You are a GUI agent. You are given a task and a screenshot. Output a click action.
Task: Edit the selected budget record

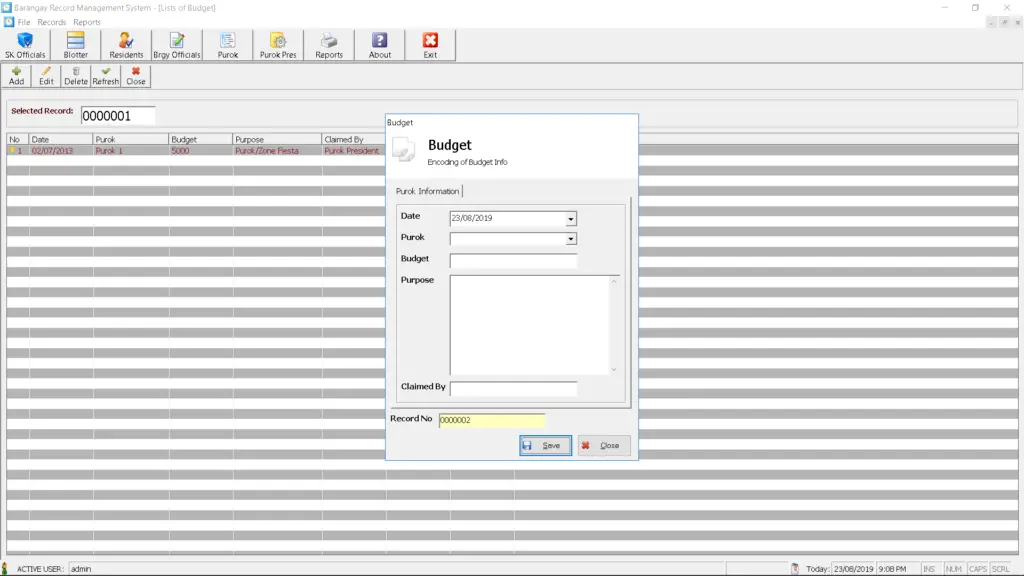[45, 75]
